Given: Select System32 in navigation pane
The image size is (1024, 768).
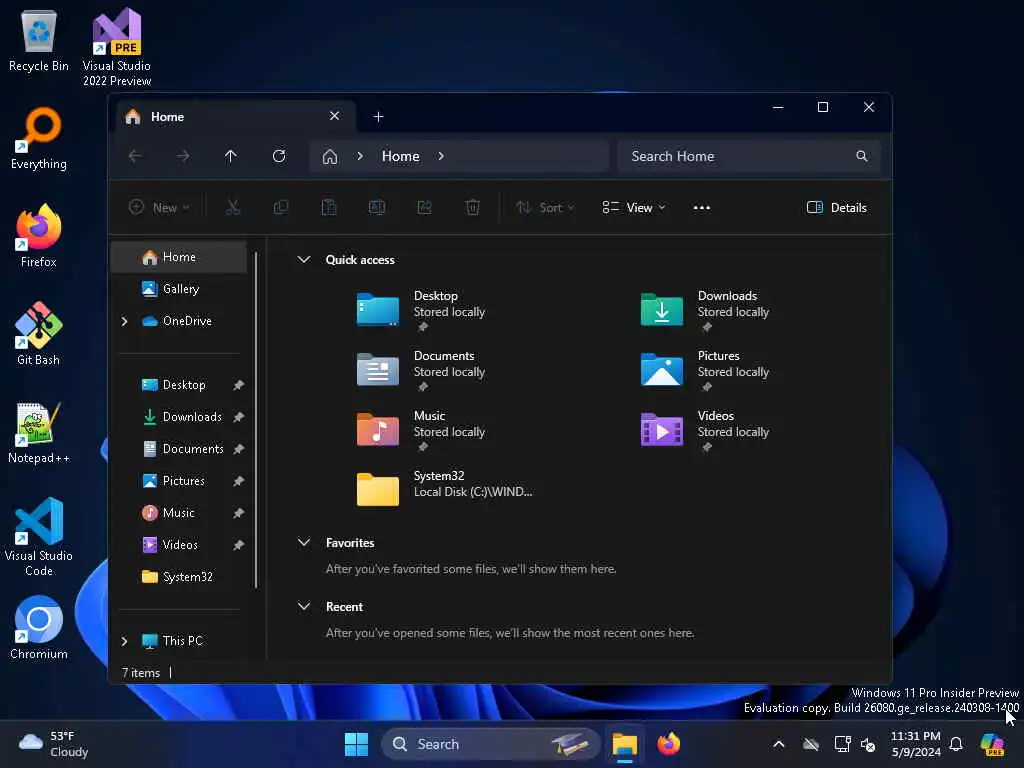Looking at the screenshot, I should point(178,577).
